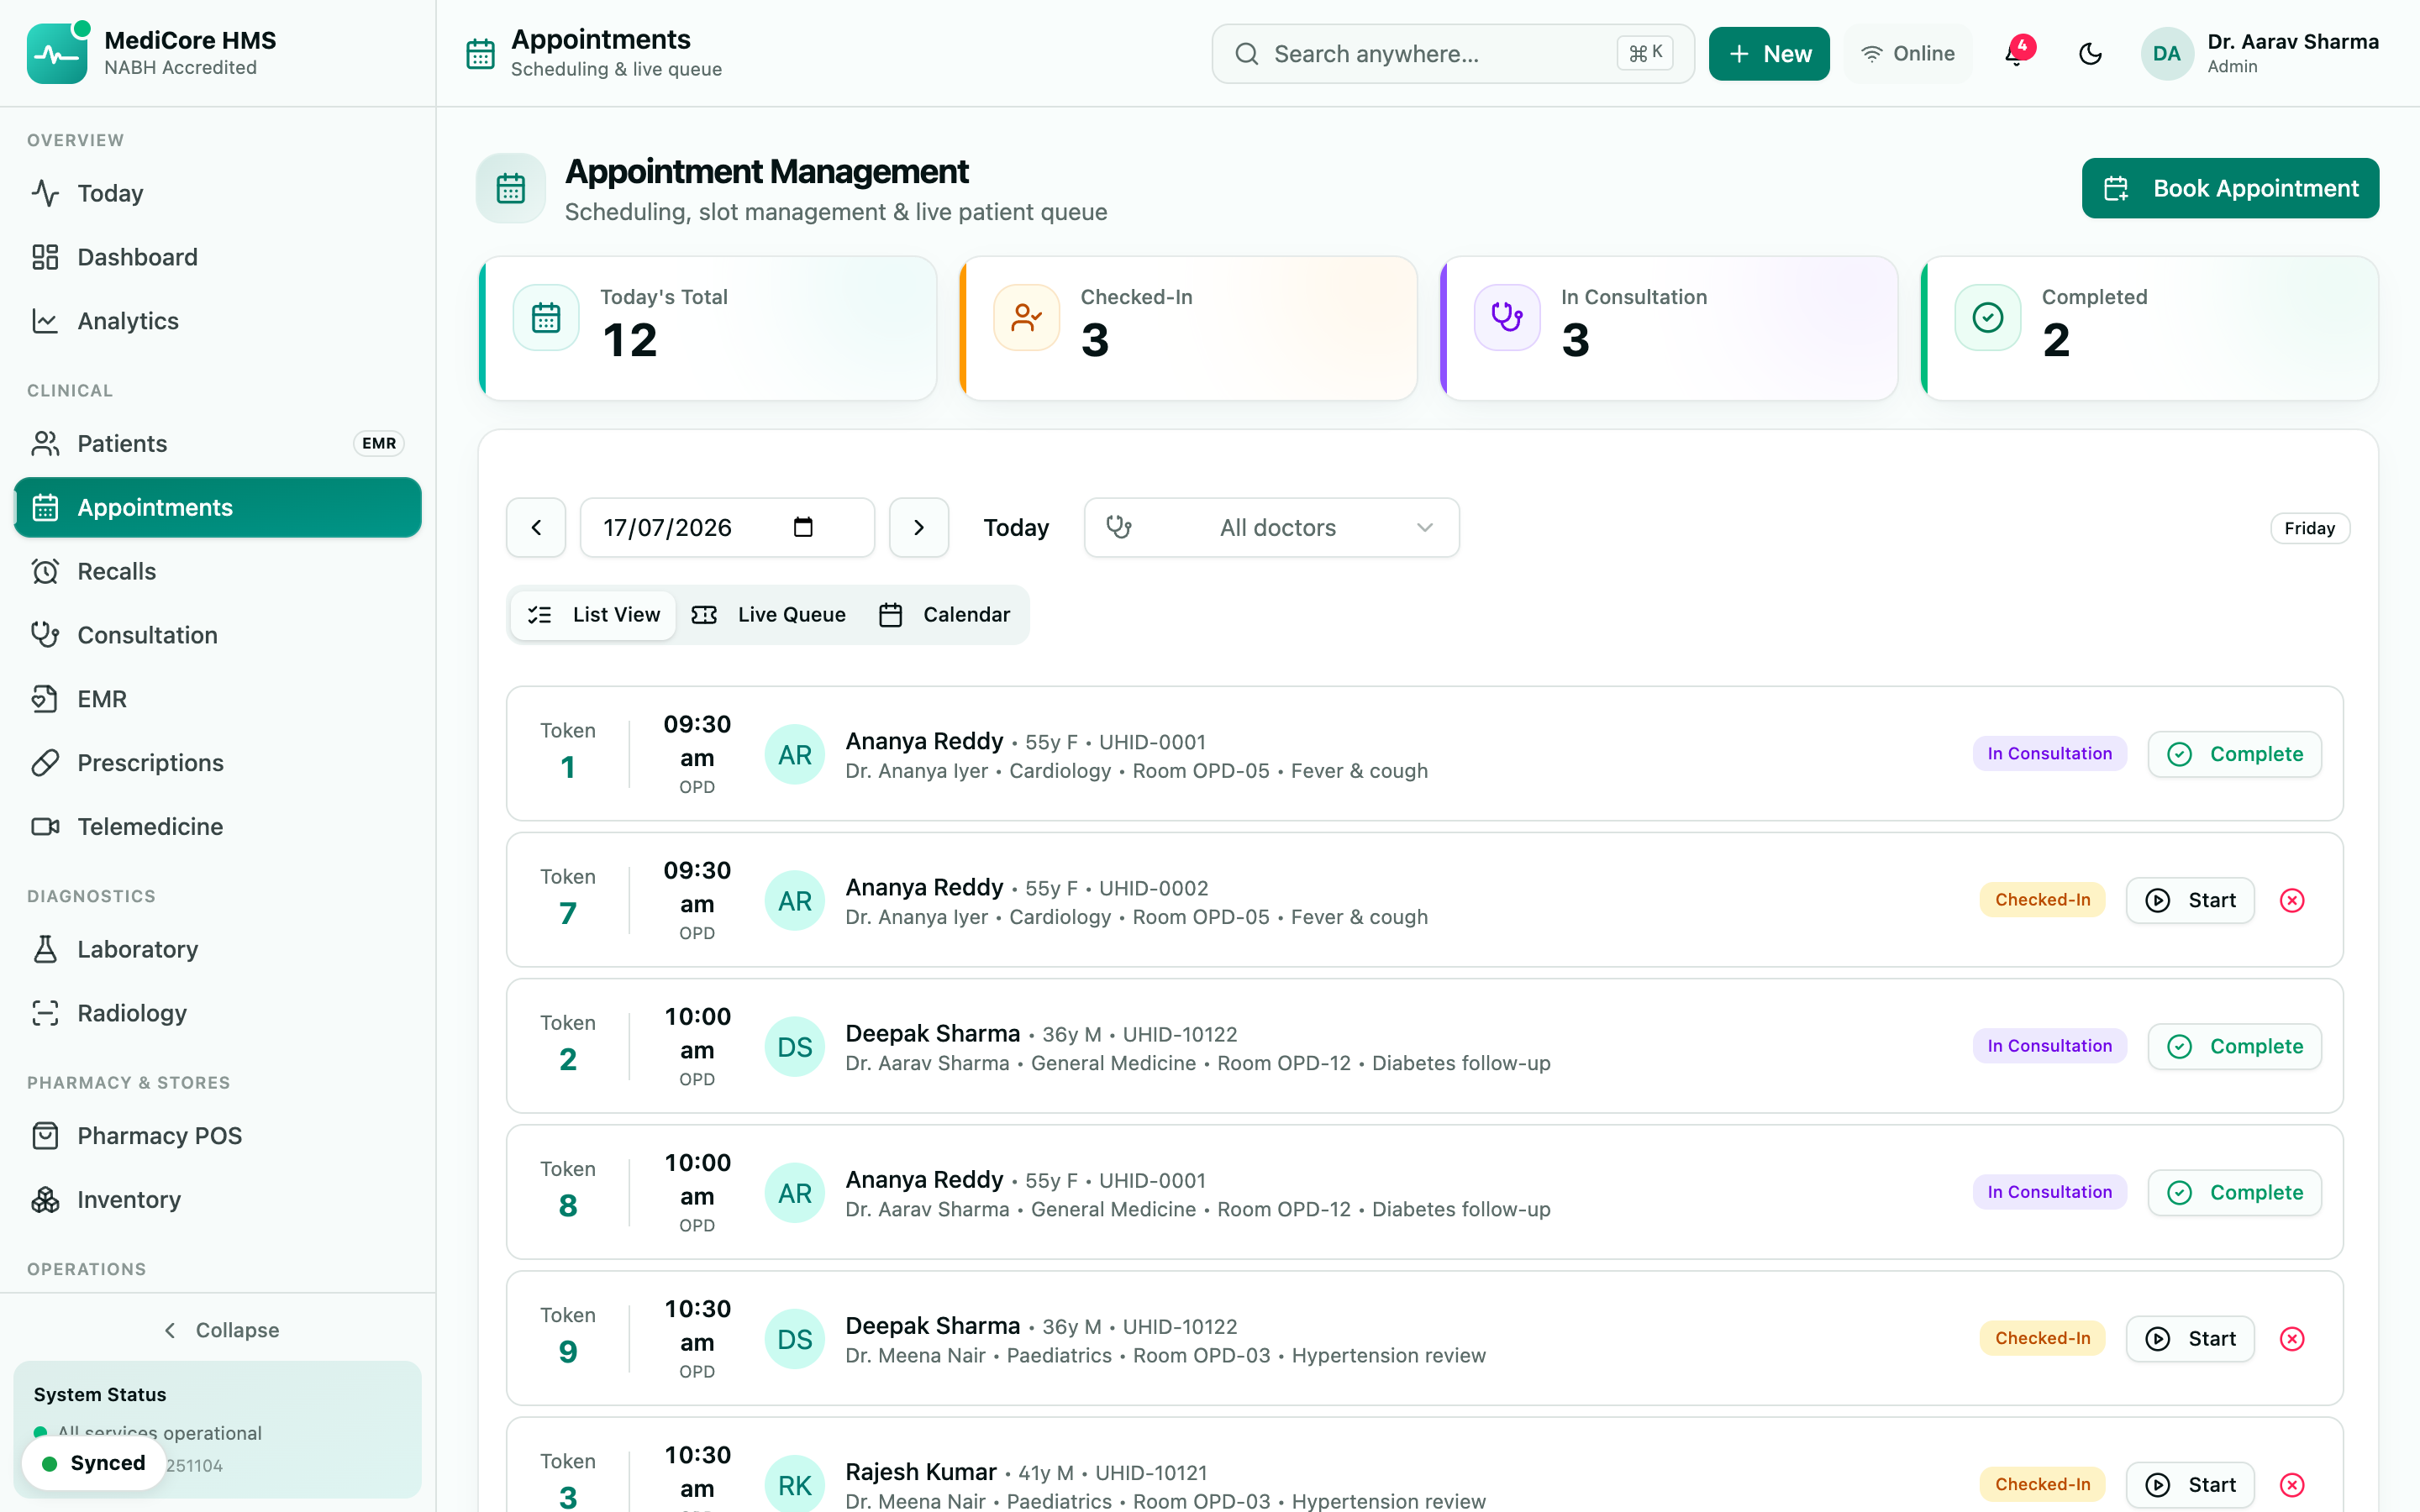The image size is (2420, 1512).
Task: Click the Friday day badge
Action: tap(2310, 528)
